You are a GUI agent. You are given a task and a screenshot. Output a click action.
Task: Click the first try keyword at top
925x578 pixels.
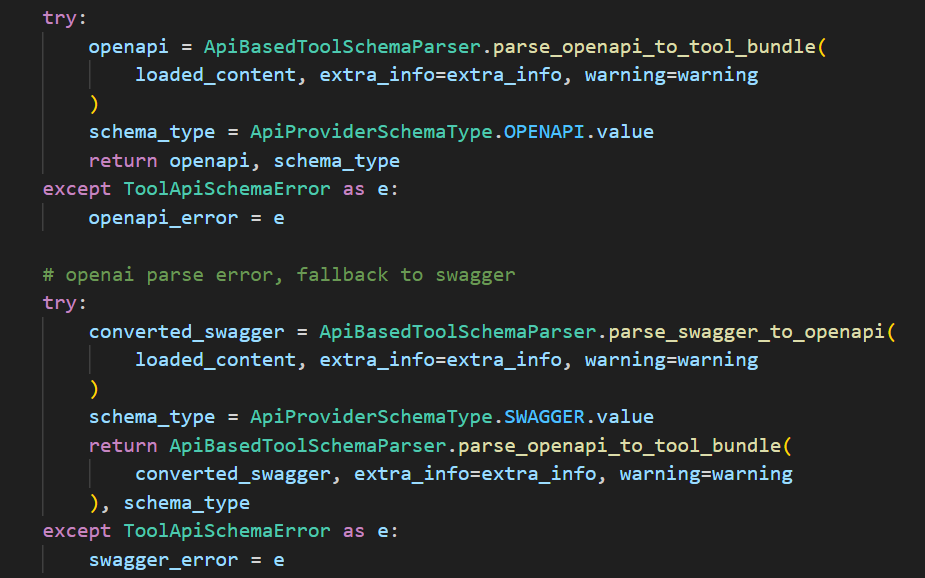coord(65,18)
